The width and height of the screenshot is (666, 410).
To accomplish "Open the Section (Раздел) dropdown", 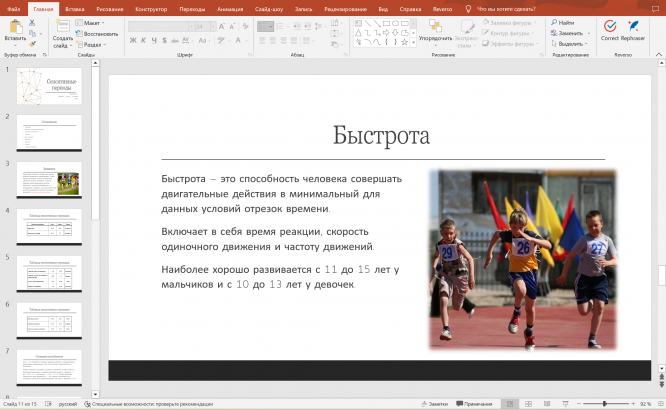I will click(91, 44).
